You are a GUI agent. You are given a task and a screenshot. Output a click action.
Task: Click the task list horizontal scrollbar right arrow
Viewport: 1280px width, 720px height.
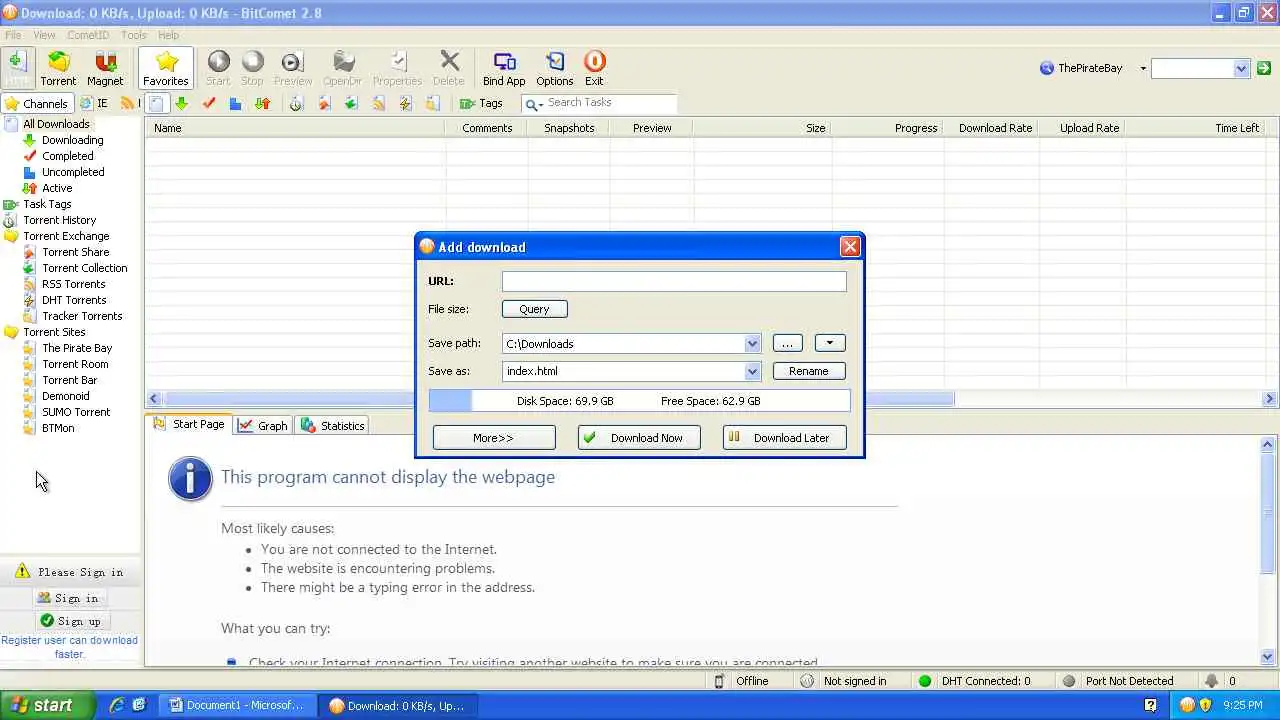coord(1269,399)
